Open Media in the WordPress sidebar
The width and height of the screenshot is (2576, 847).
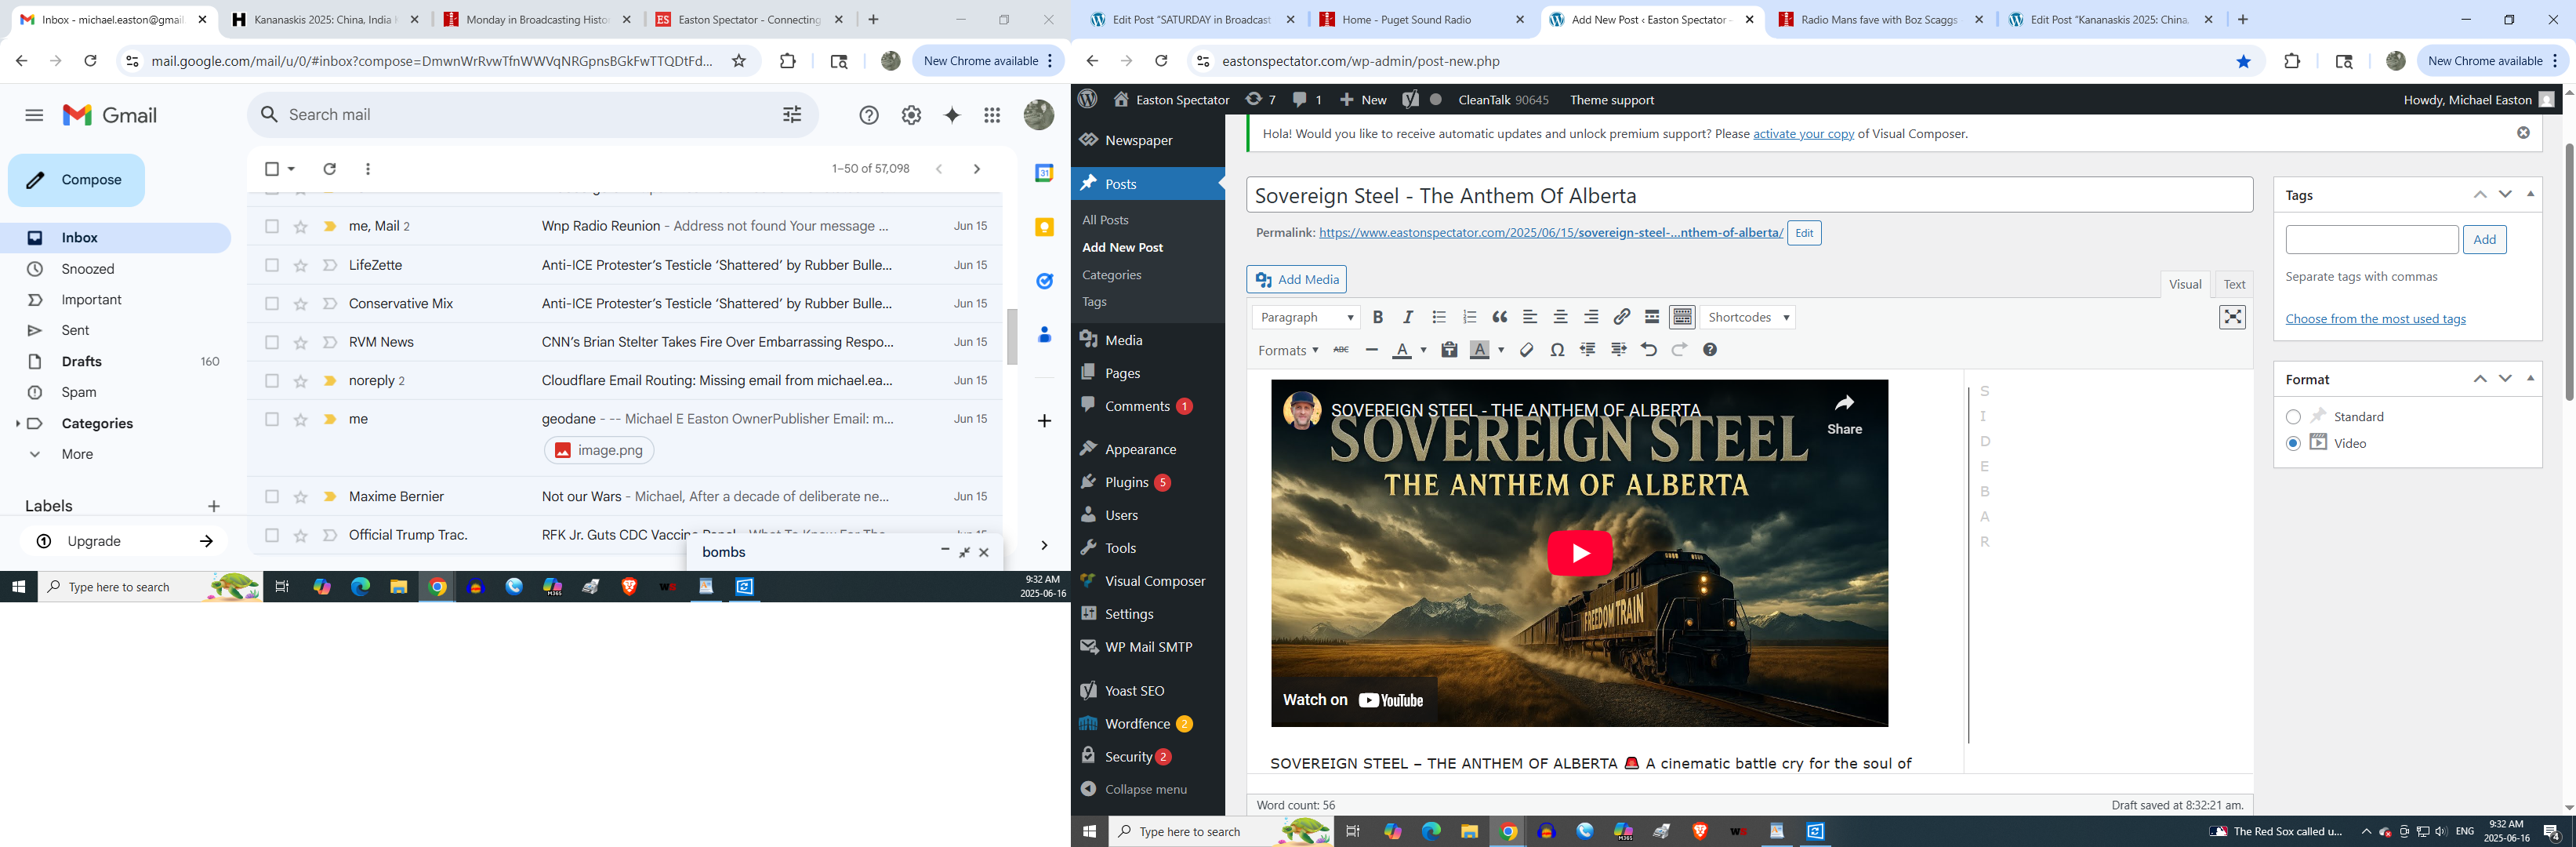[1123, 340]
